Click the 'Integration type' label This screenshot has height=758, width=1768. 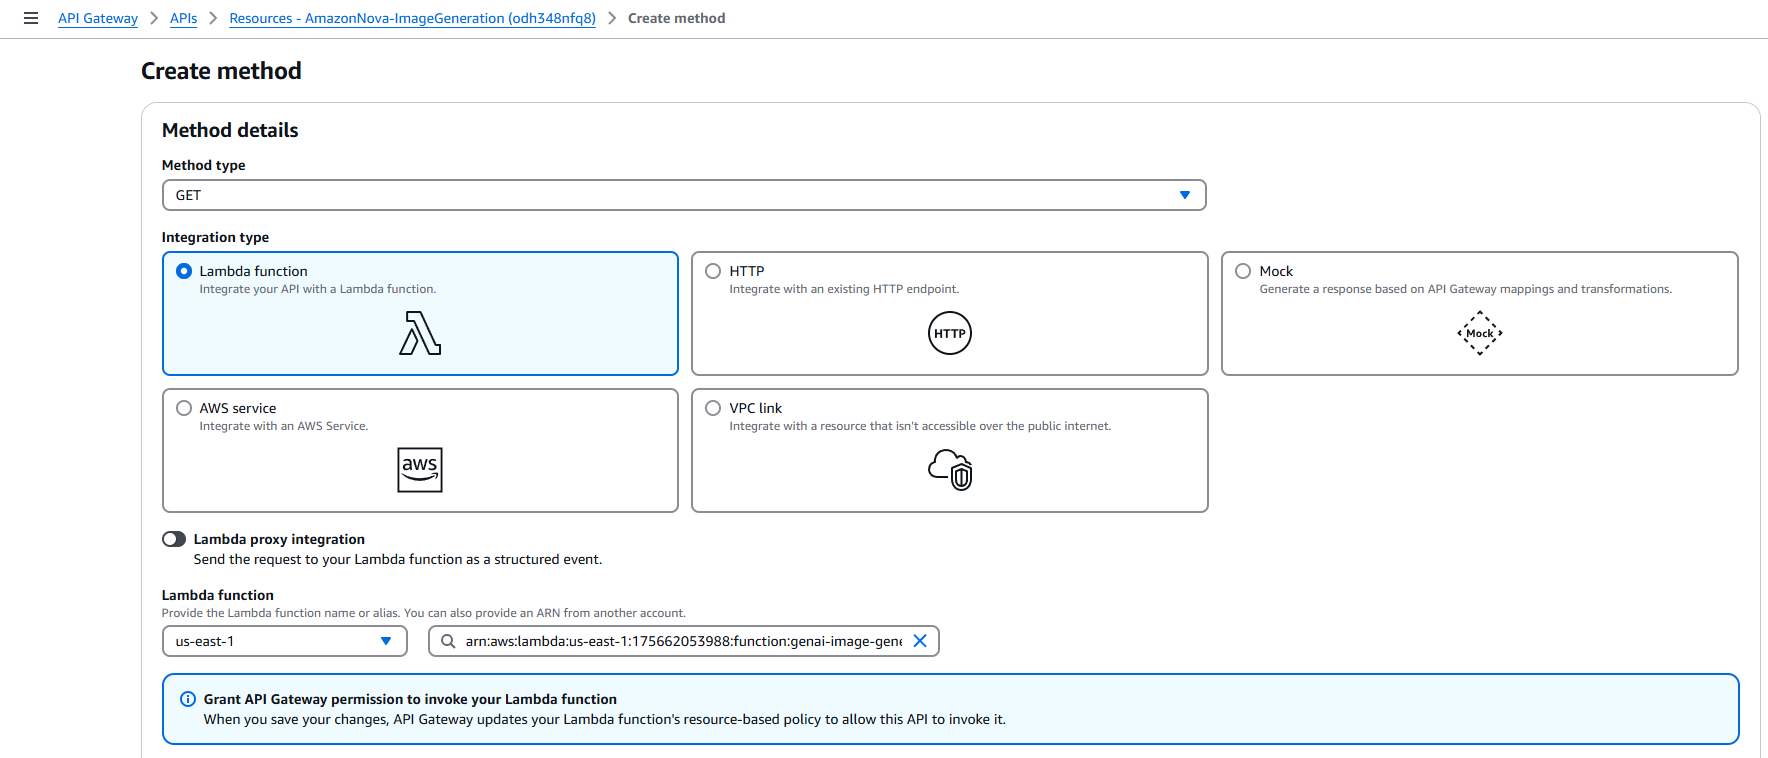click(x=215, y=237)
